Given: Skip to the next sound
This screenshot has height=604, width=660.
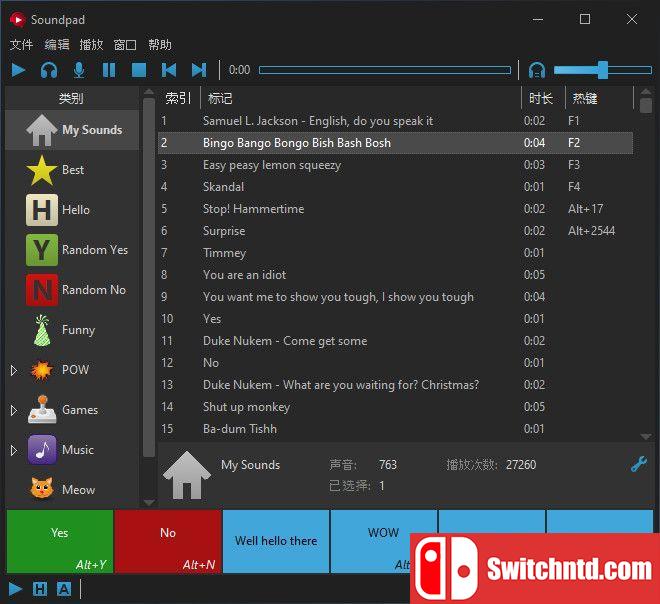Looking at the screenshot, I should (199, 70).
